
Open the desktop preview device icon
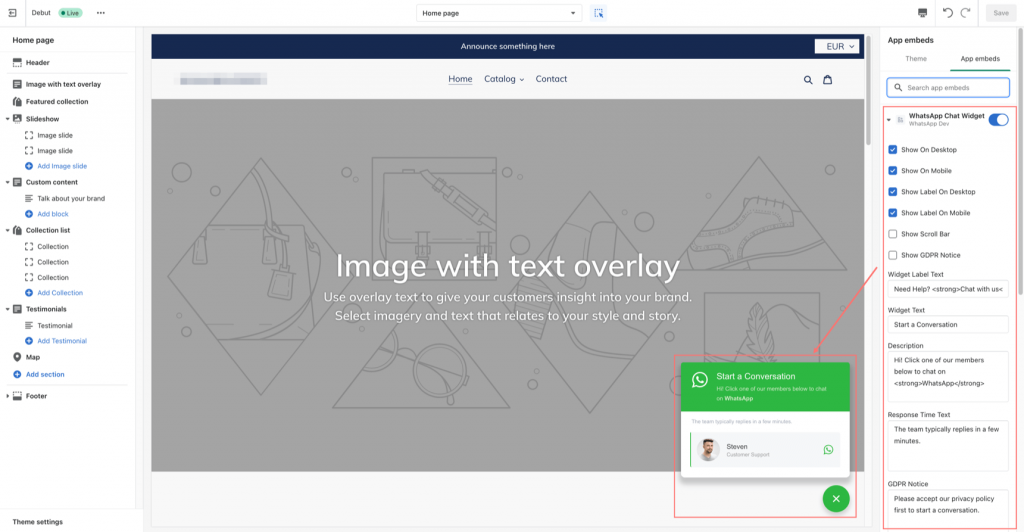(x=922, y=13)
